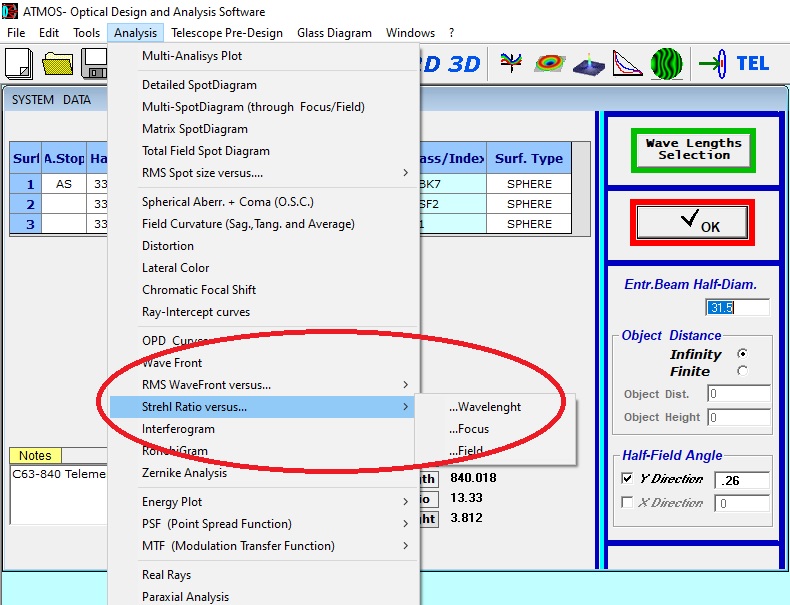Screen dimensions: 790x605
Task: Select Strehl ...Focus option
Action: point(495,429)
